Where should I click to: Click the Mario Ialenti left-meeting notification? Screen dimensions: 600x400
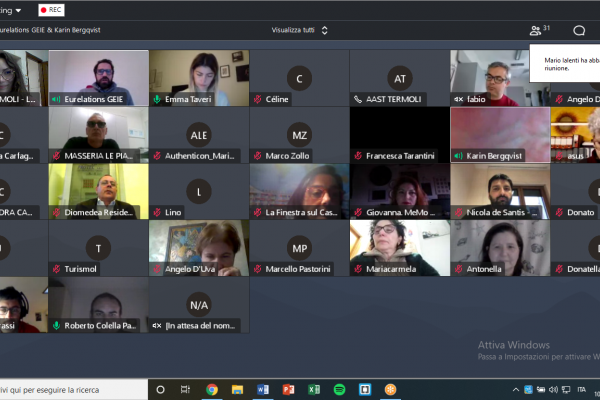[x=565, y=64]
